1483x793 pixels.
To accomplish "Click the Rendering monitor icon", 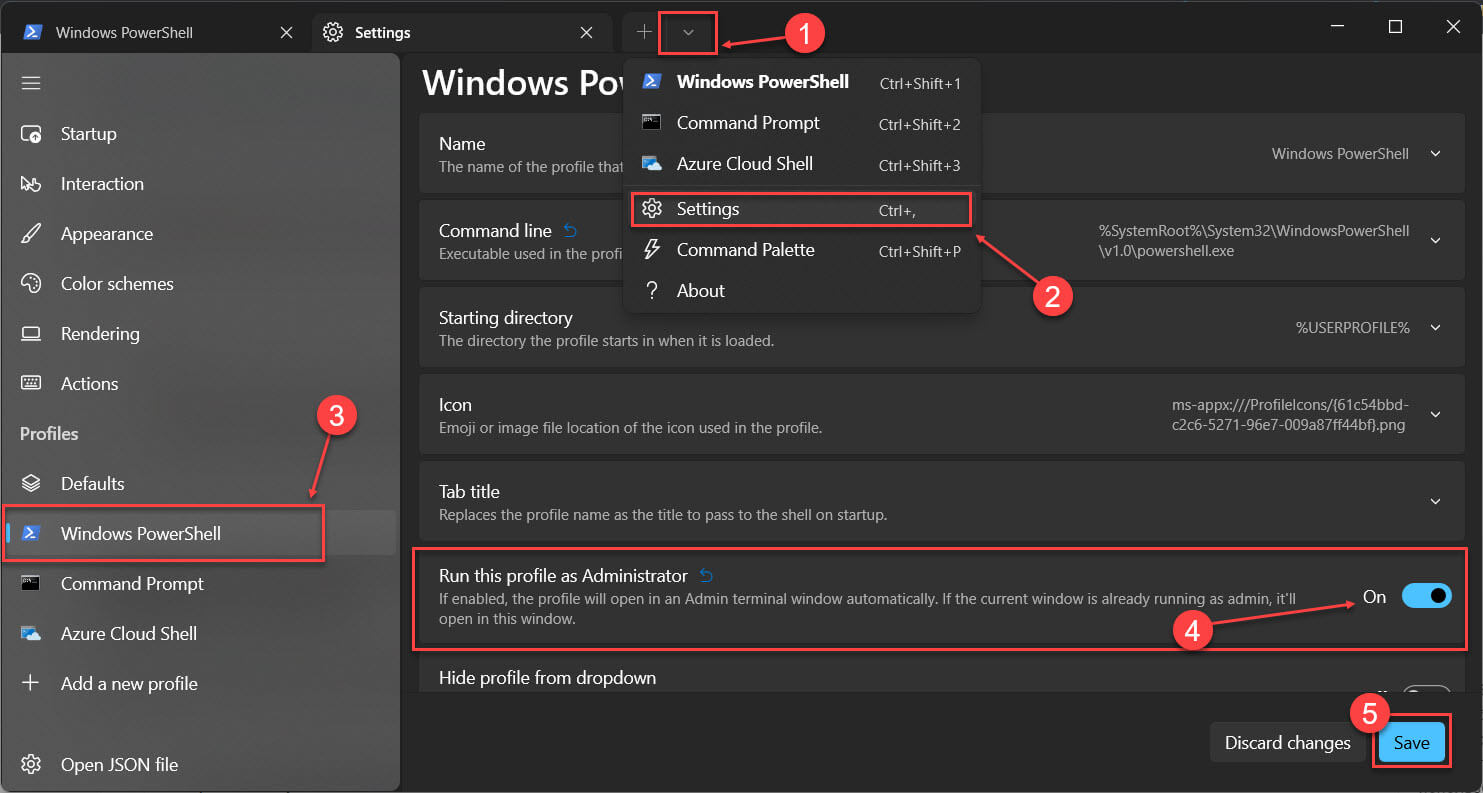I will pos(31,334).
